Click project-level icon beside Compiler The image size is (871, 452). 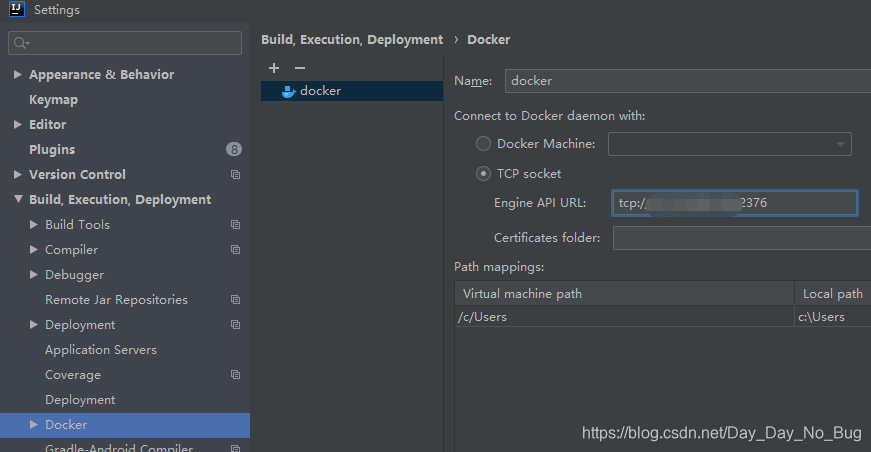236,249
